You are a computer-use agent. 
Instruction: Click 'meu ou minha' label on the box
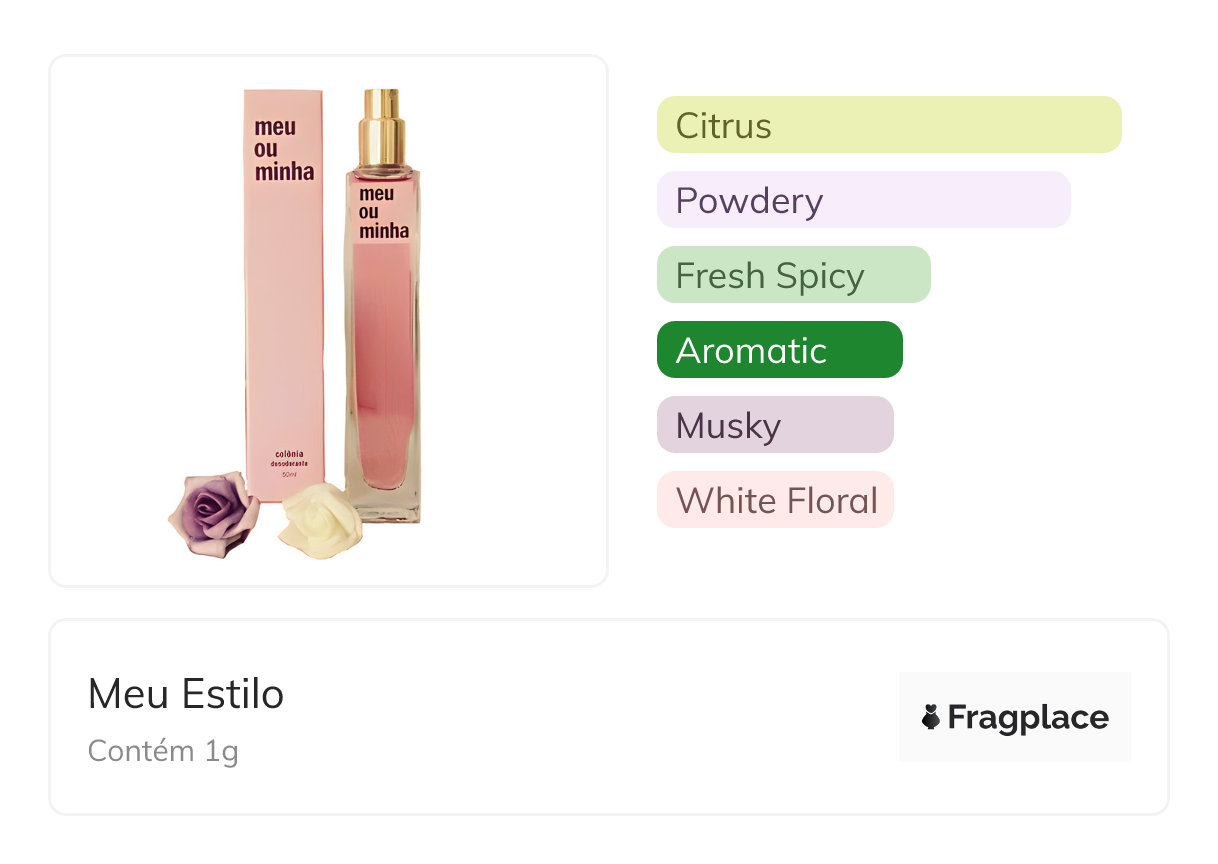click(x=284, y=149)
